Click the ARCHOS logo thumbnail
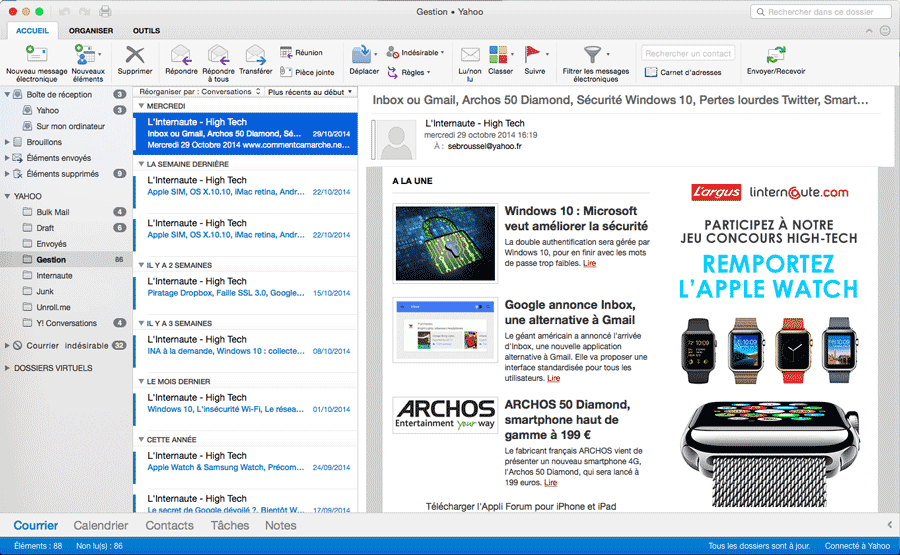Viewport: 900px width, 555px height. pyautogui.click(x=445, y=415)
